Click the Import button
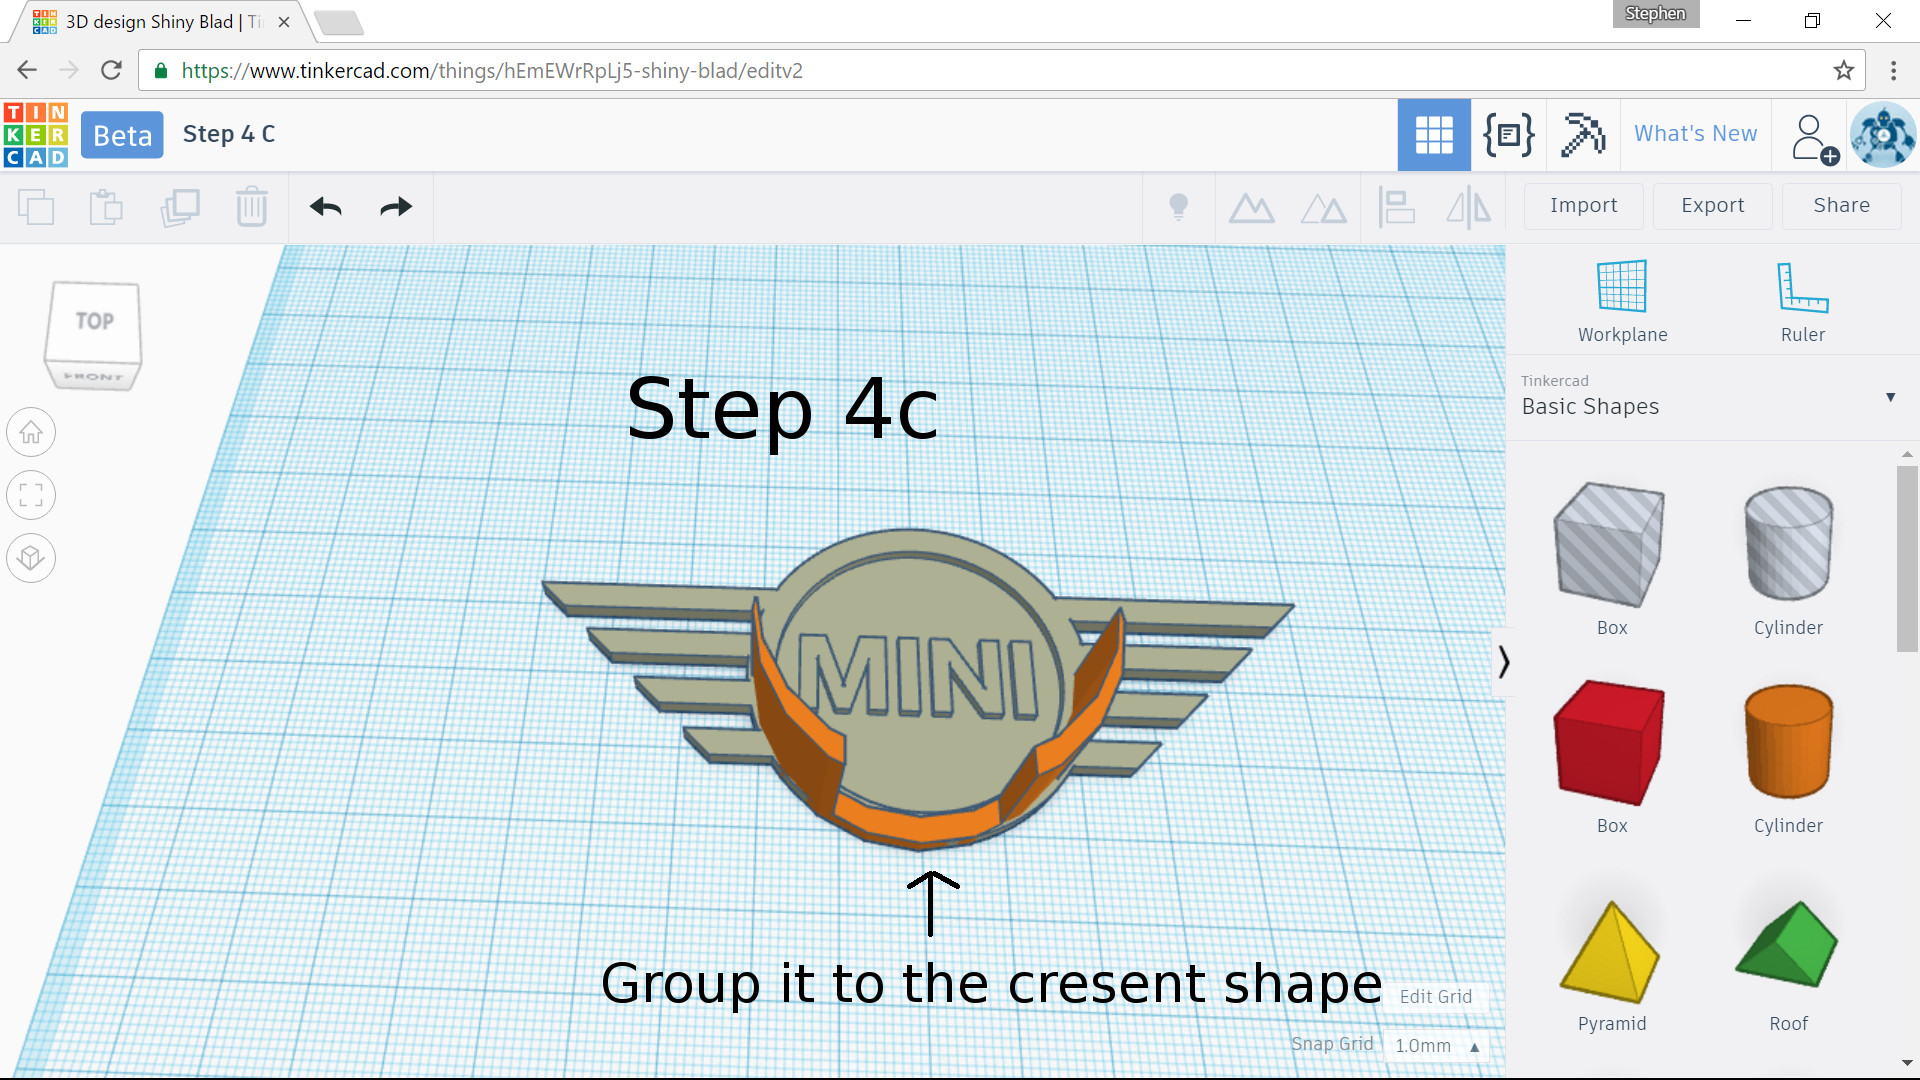This screenshot has width=1920, height=1080. tap(1583, 206)
